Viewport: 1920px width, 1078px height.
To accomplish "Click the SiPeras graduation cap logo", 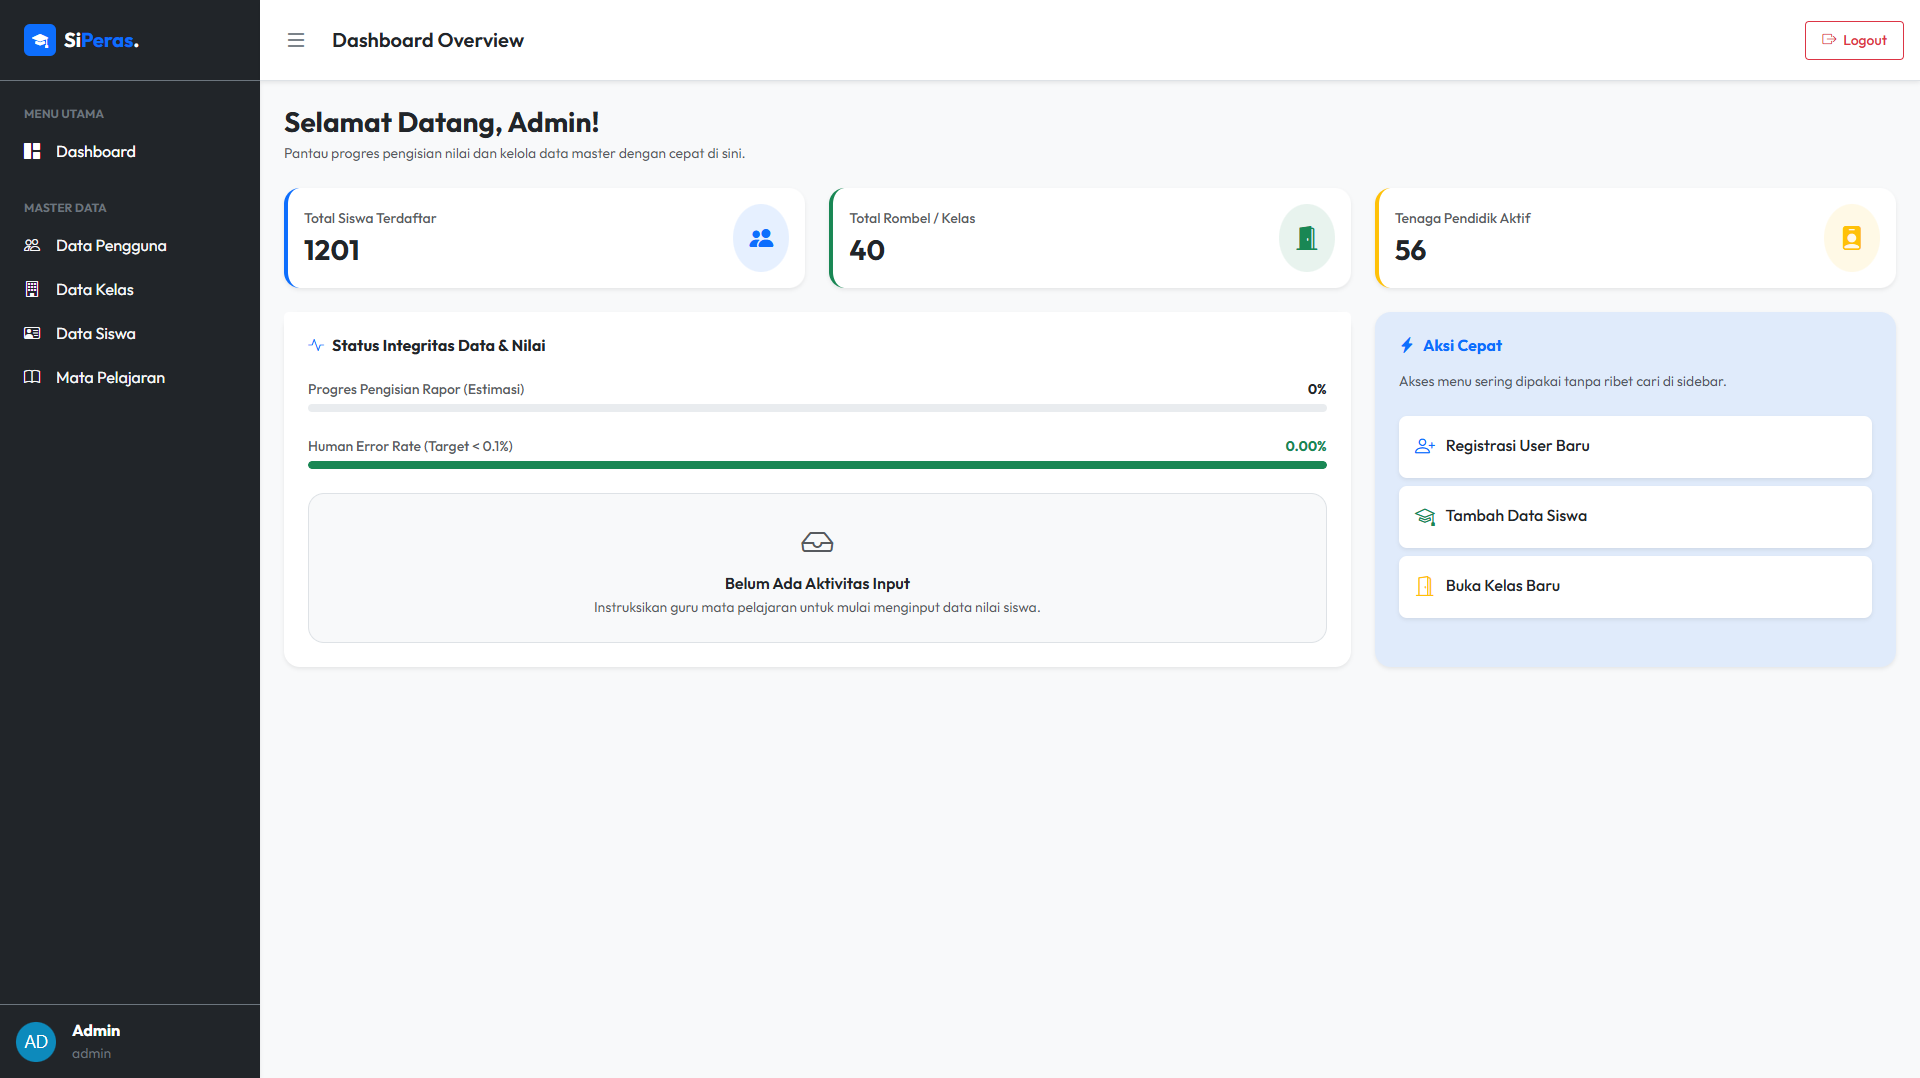I will click(x=40, y=40).
